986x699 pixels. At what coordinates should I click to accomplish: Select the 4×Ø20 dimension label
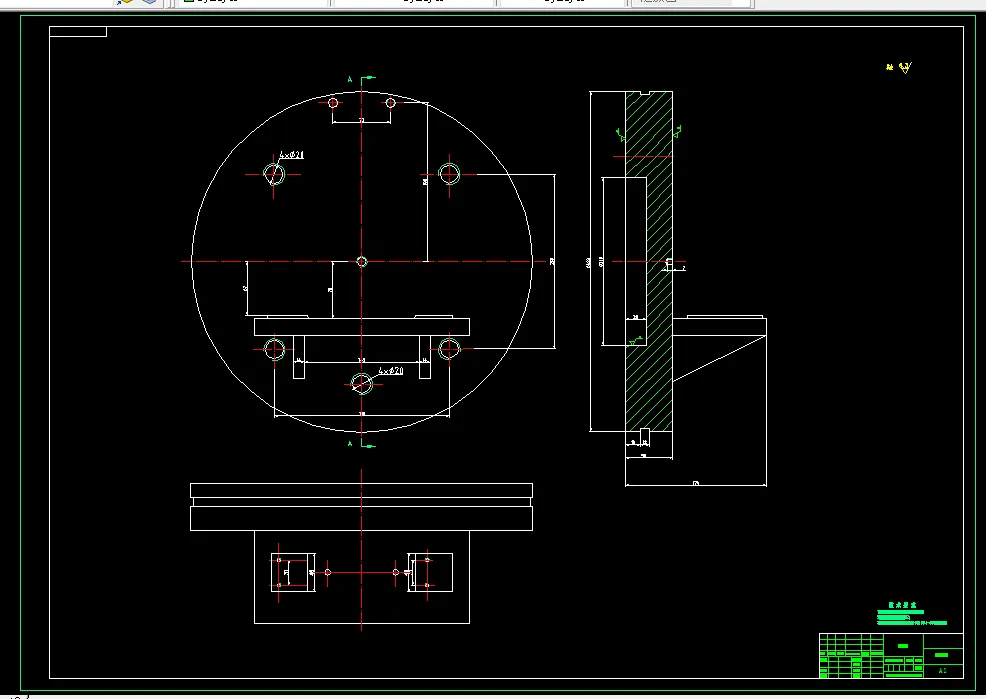click(x=391, y=371)
